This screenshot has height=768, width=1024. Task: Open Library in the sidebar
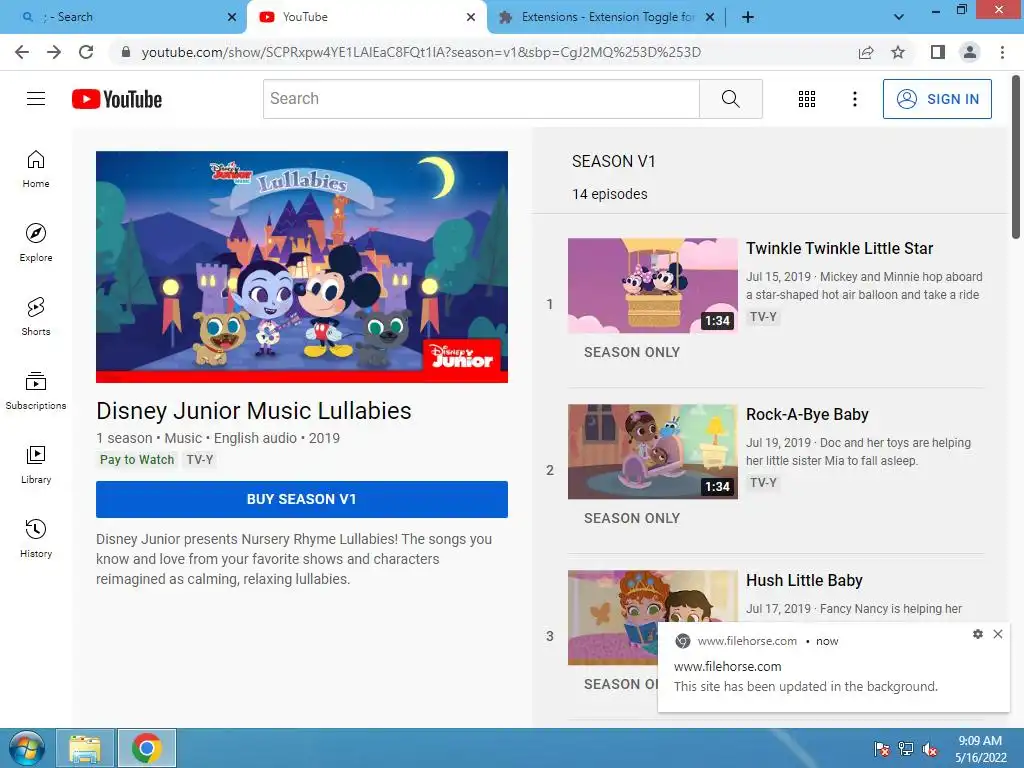(x=36, y=464)
